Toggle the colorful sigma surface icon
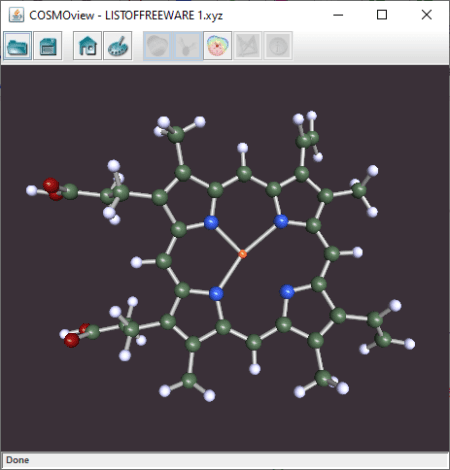Image resolution: width=450 pixels, height=470 pixels. (218, 46)
